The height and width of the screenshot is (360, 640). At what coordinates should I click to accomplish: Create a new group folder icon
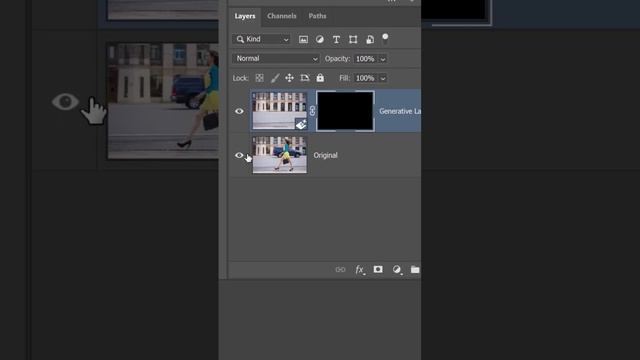point(415,269)
